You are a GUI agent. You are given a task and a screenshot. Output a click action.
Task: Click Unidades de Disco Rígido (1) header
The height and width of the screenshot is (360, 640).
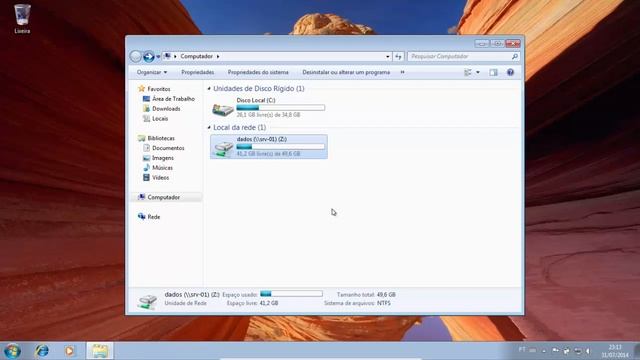pos(259,89)
